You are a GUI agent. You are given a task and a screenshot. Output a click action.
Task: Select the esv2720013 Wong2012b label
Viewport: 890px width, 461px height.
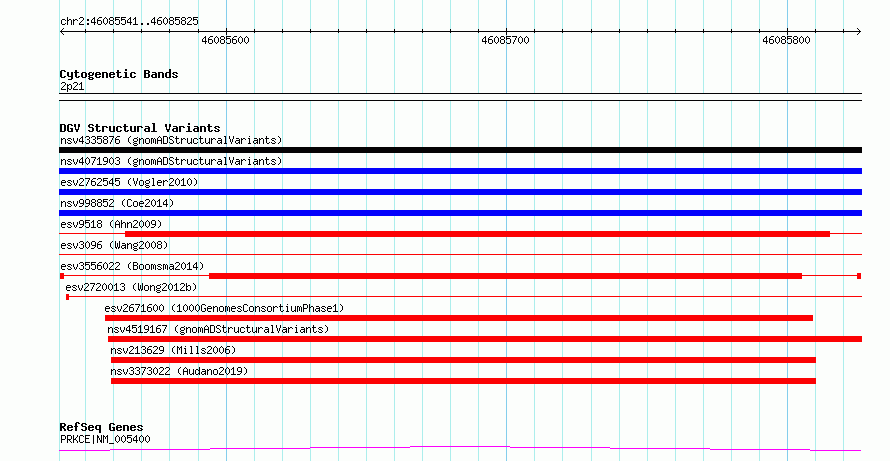[131, 287]
